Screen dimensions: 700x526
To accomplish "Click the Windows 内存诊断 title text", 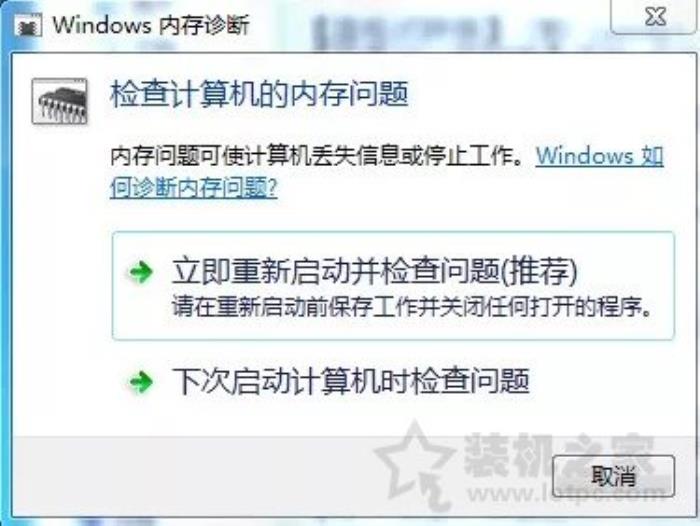I will click(x=151, y=25).
